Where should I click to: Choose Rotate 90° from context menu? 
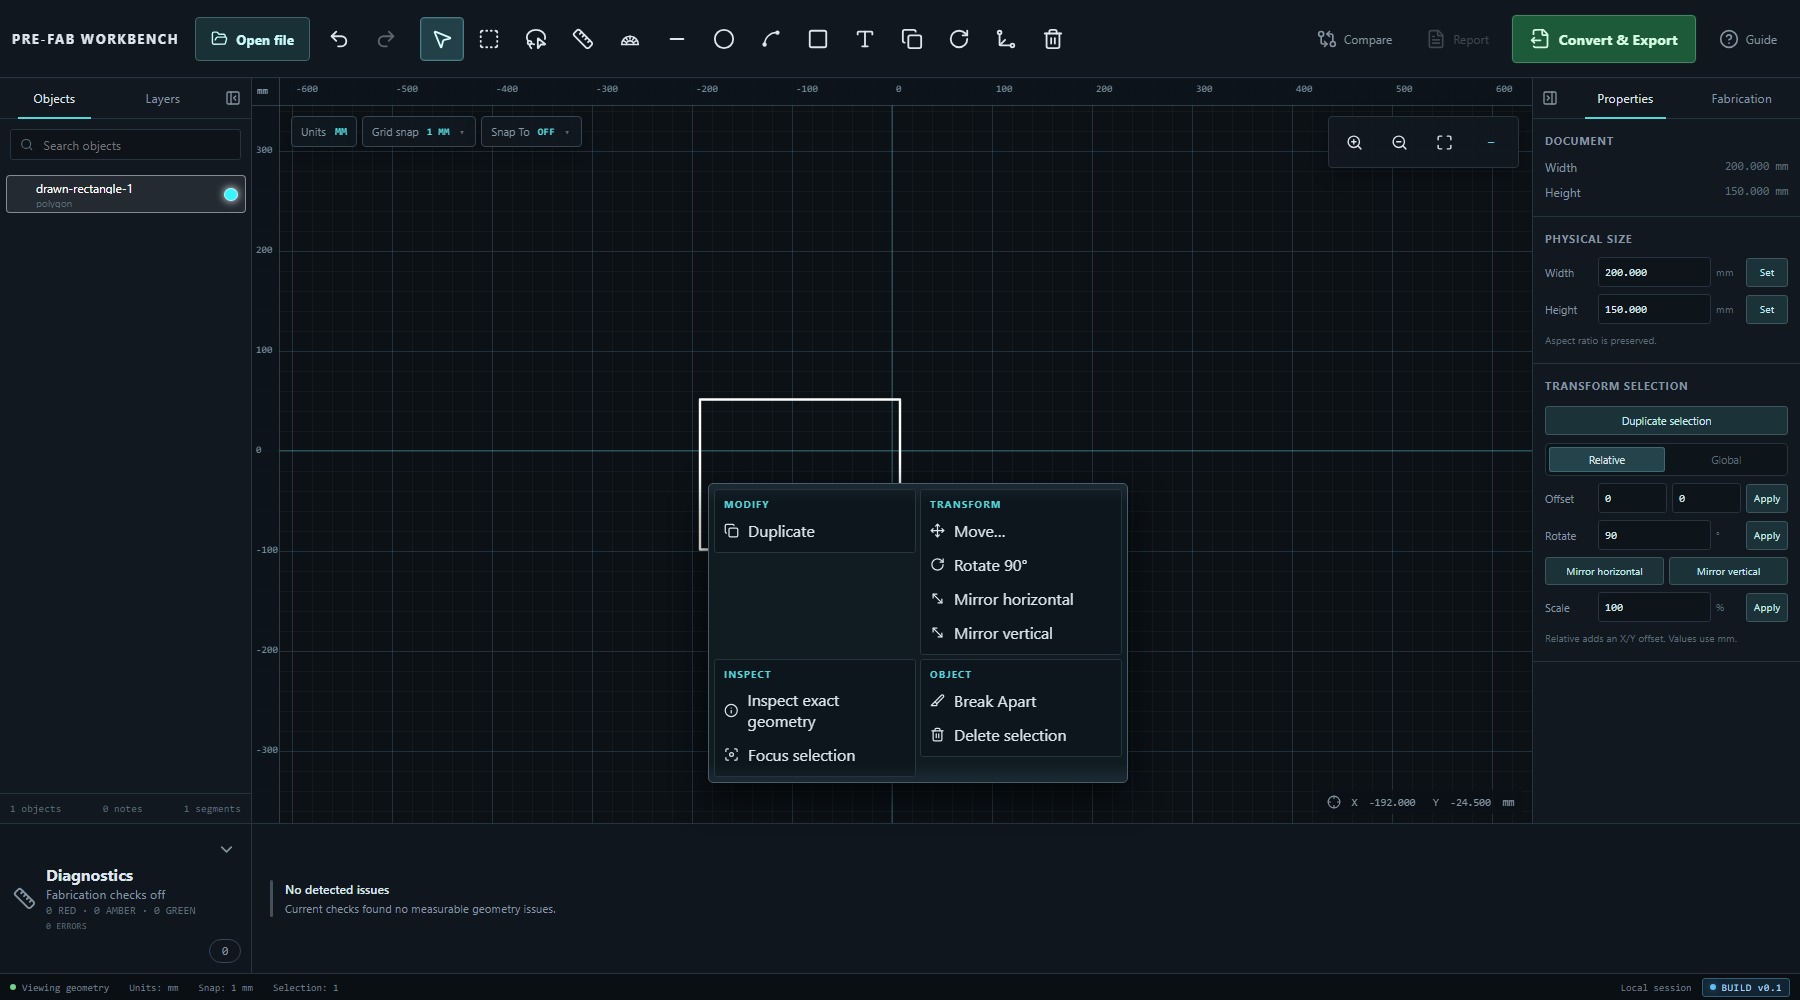(x=1021, y=565)
